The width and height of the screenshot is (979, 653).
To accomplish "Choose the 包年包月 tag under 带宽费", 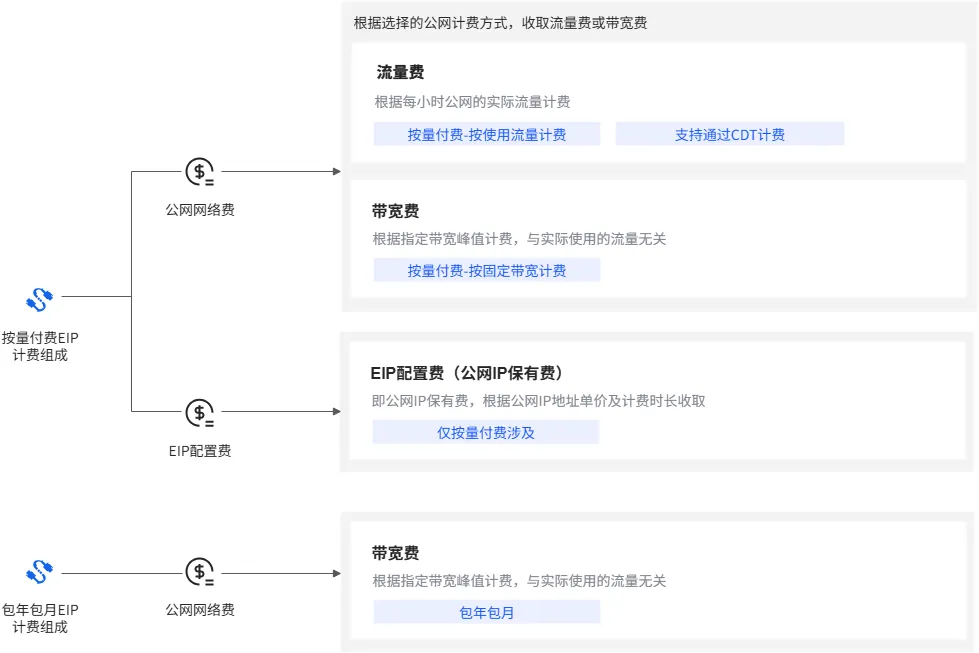I will click(x=487, y=612).
